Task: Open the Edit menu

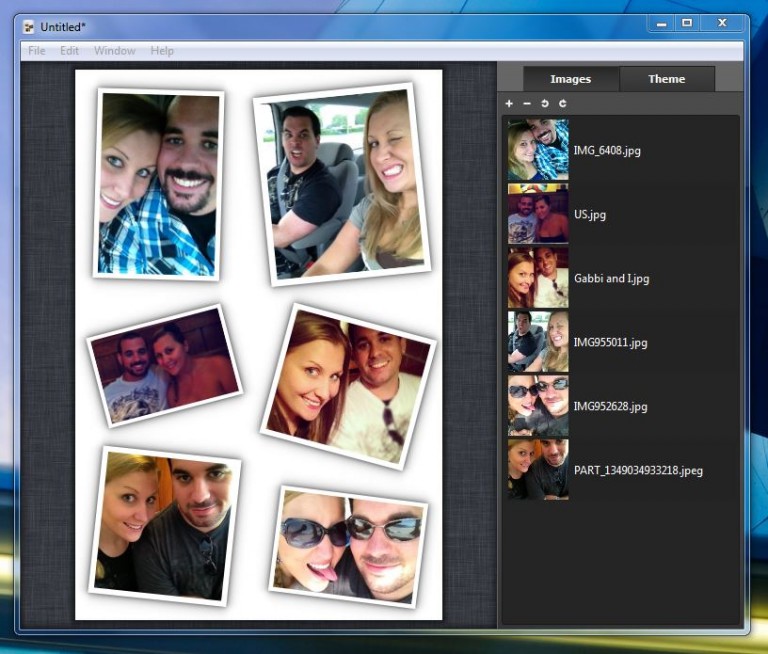Action: [69, 51]
